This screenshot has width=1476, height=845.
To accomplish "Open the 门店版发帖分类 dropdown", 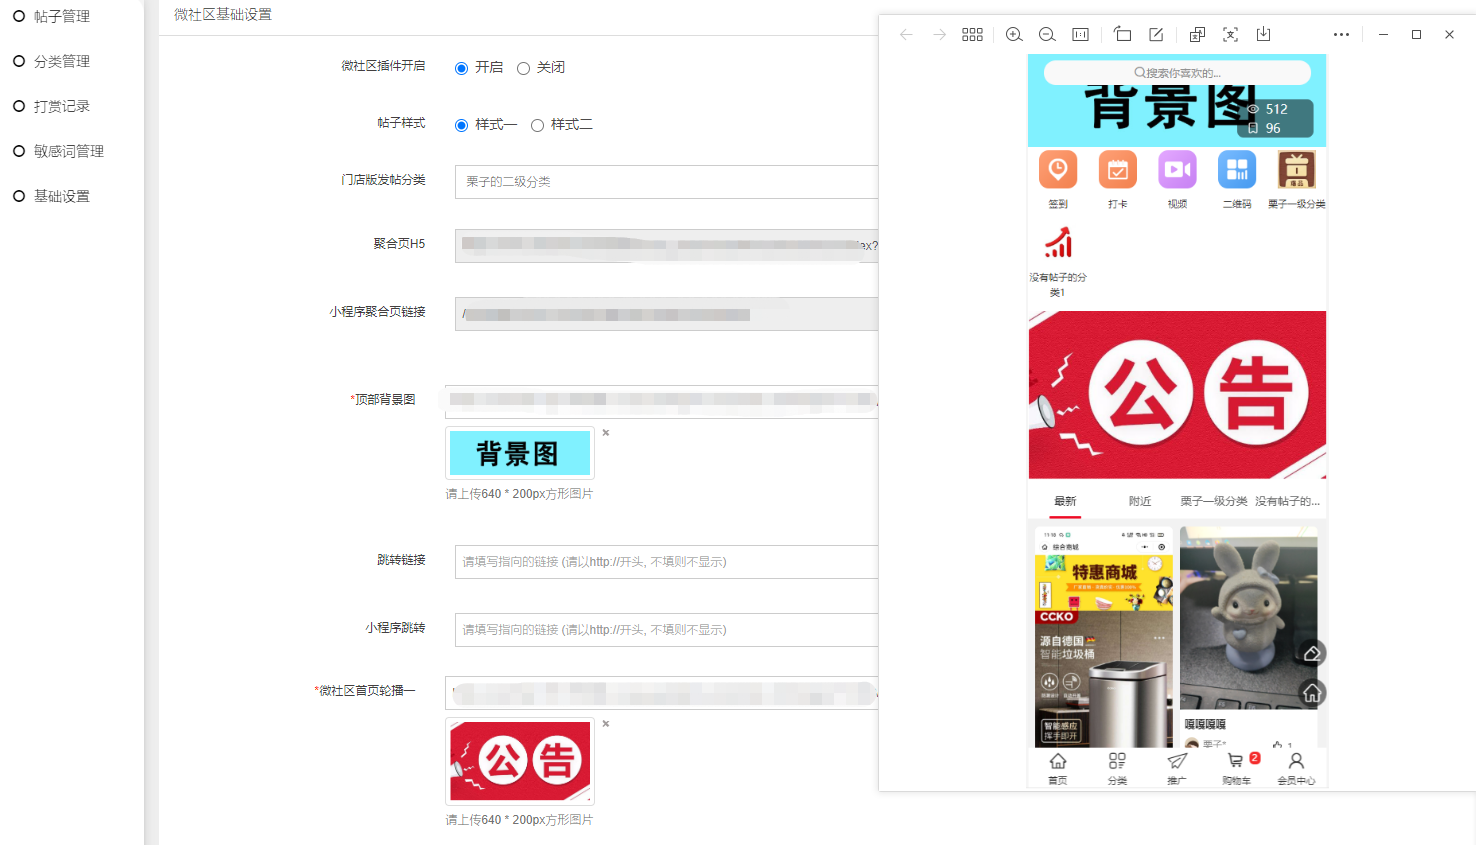I will (x=666, y=182).
